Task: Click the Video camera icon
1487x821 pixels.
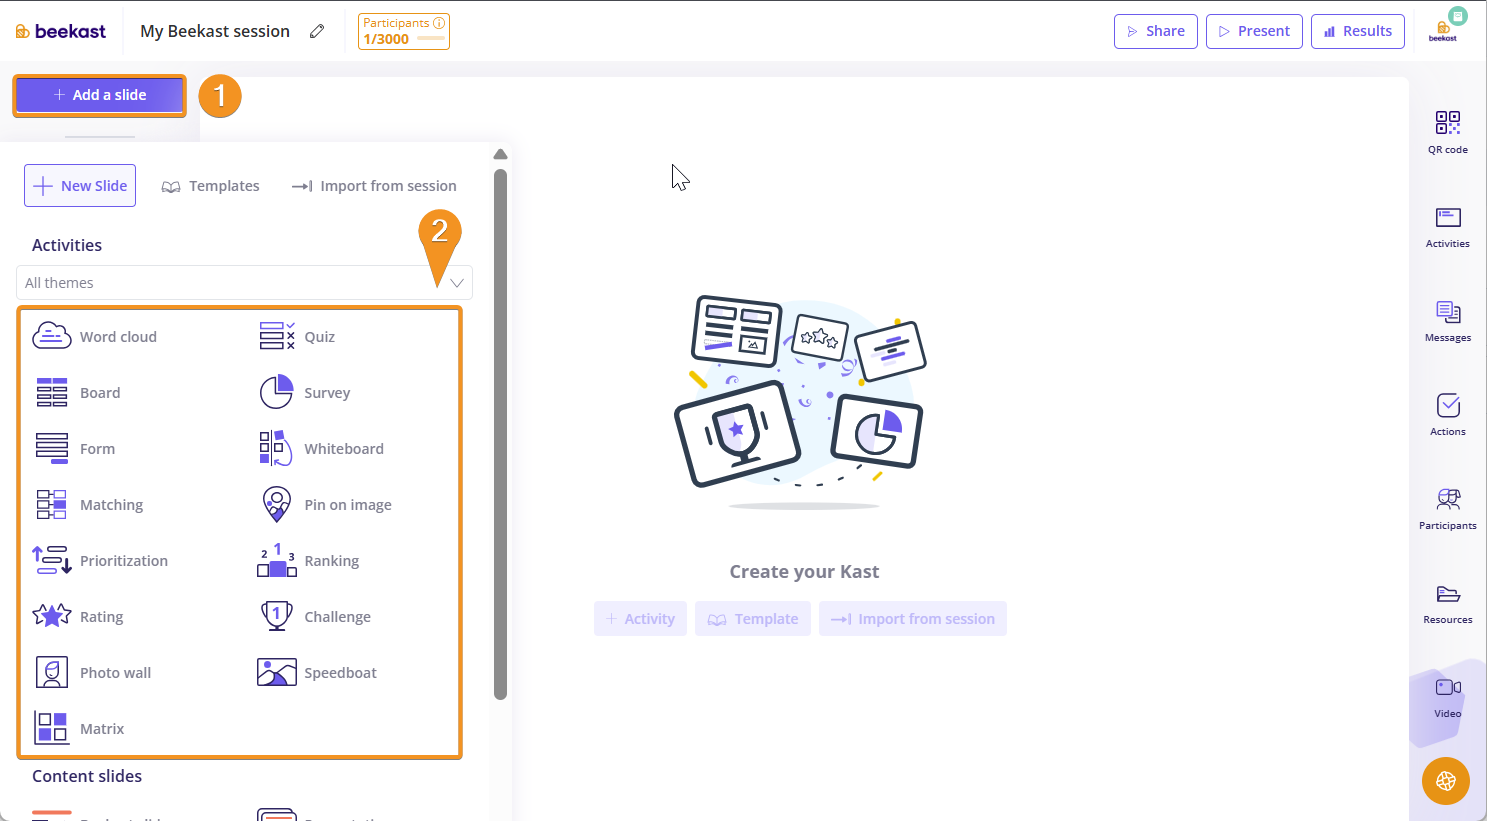Action: pyautogui.click(x=1447, y=688)
